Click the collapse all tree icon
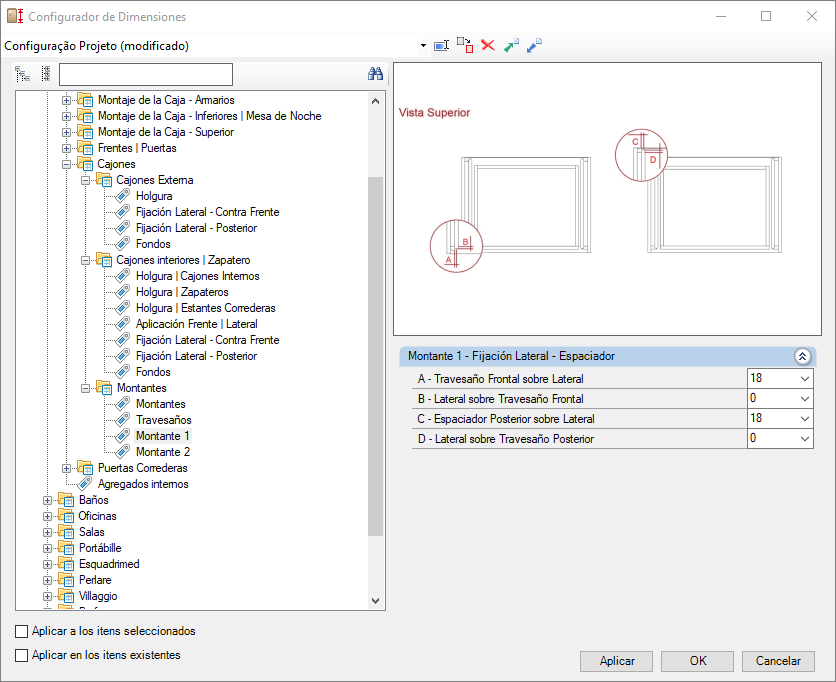Screen dimensions: 836x682 point(46,74)
